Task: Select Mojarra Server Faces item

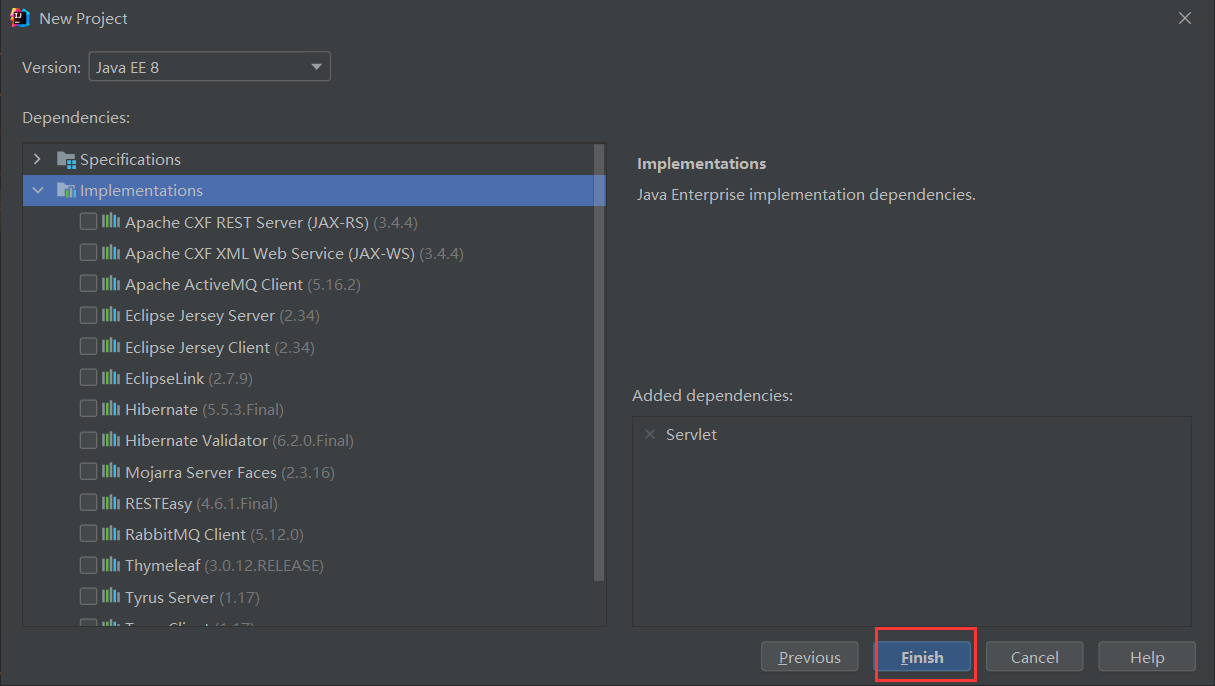Action: click(x=229, y=472)
